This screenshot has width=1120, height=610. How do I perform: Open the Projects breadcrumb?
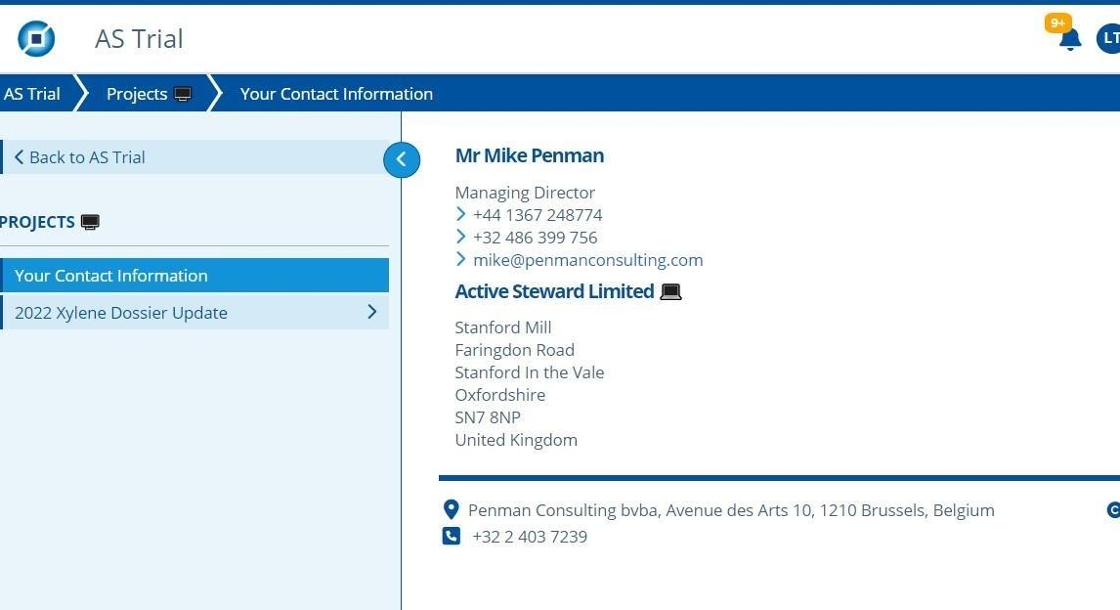click(136, 94)
